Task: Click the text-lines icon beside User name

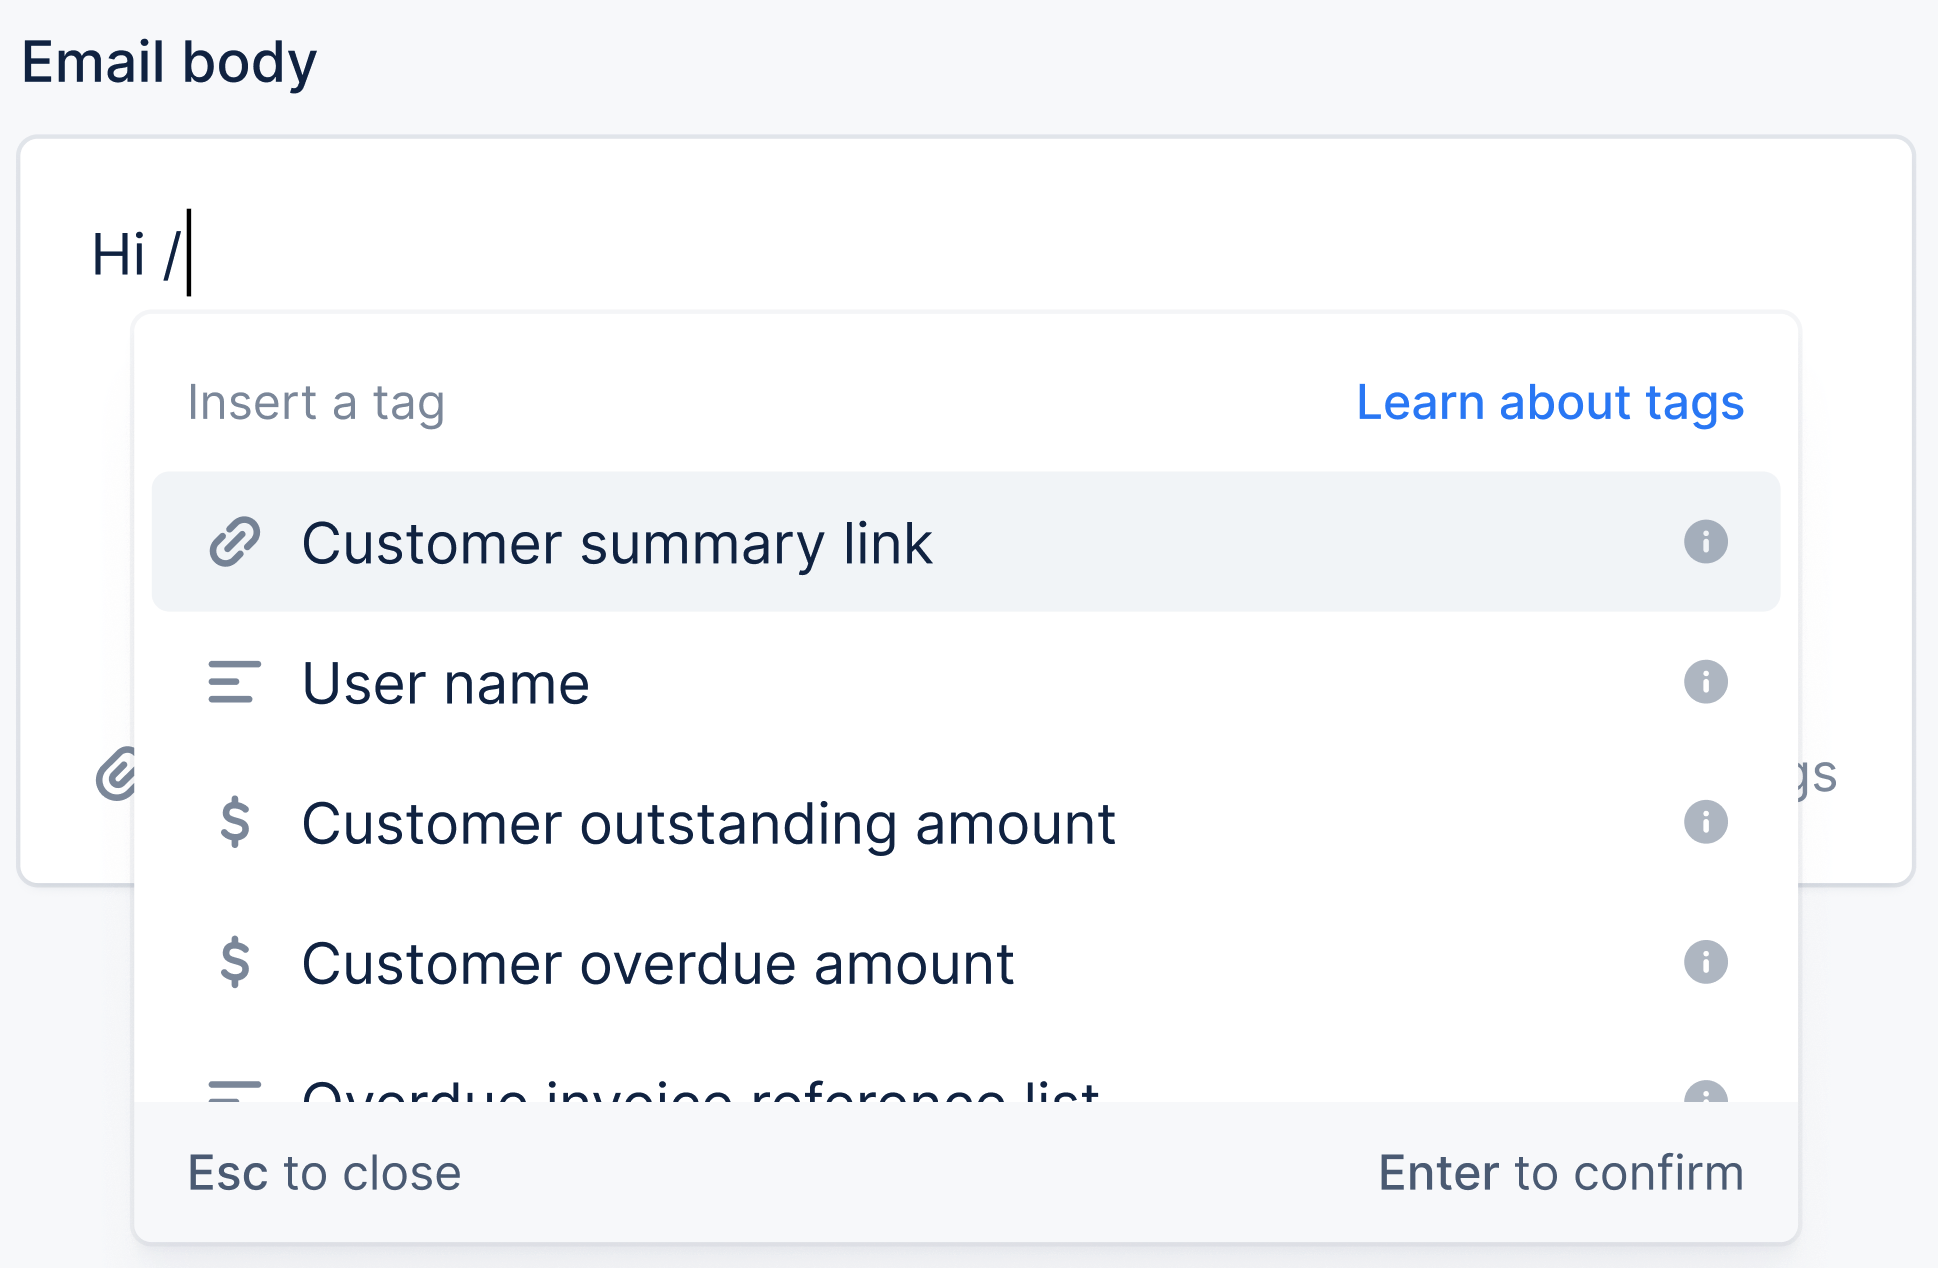Action: click(235, 682)
